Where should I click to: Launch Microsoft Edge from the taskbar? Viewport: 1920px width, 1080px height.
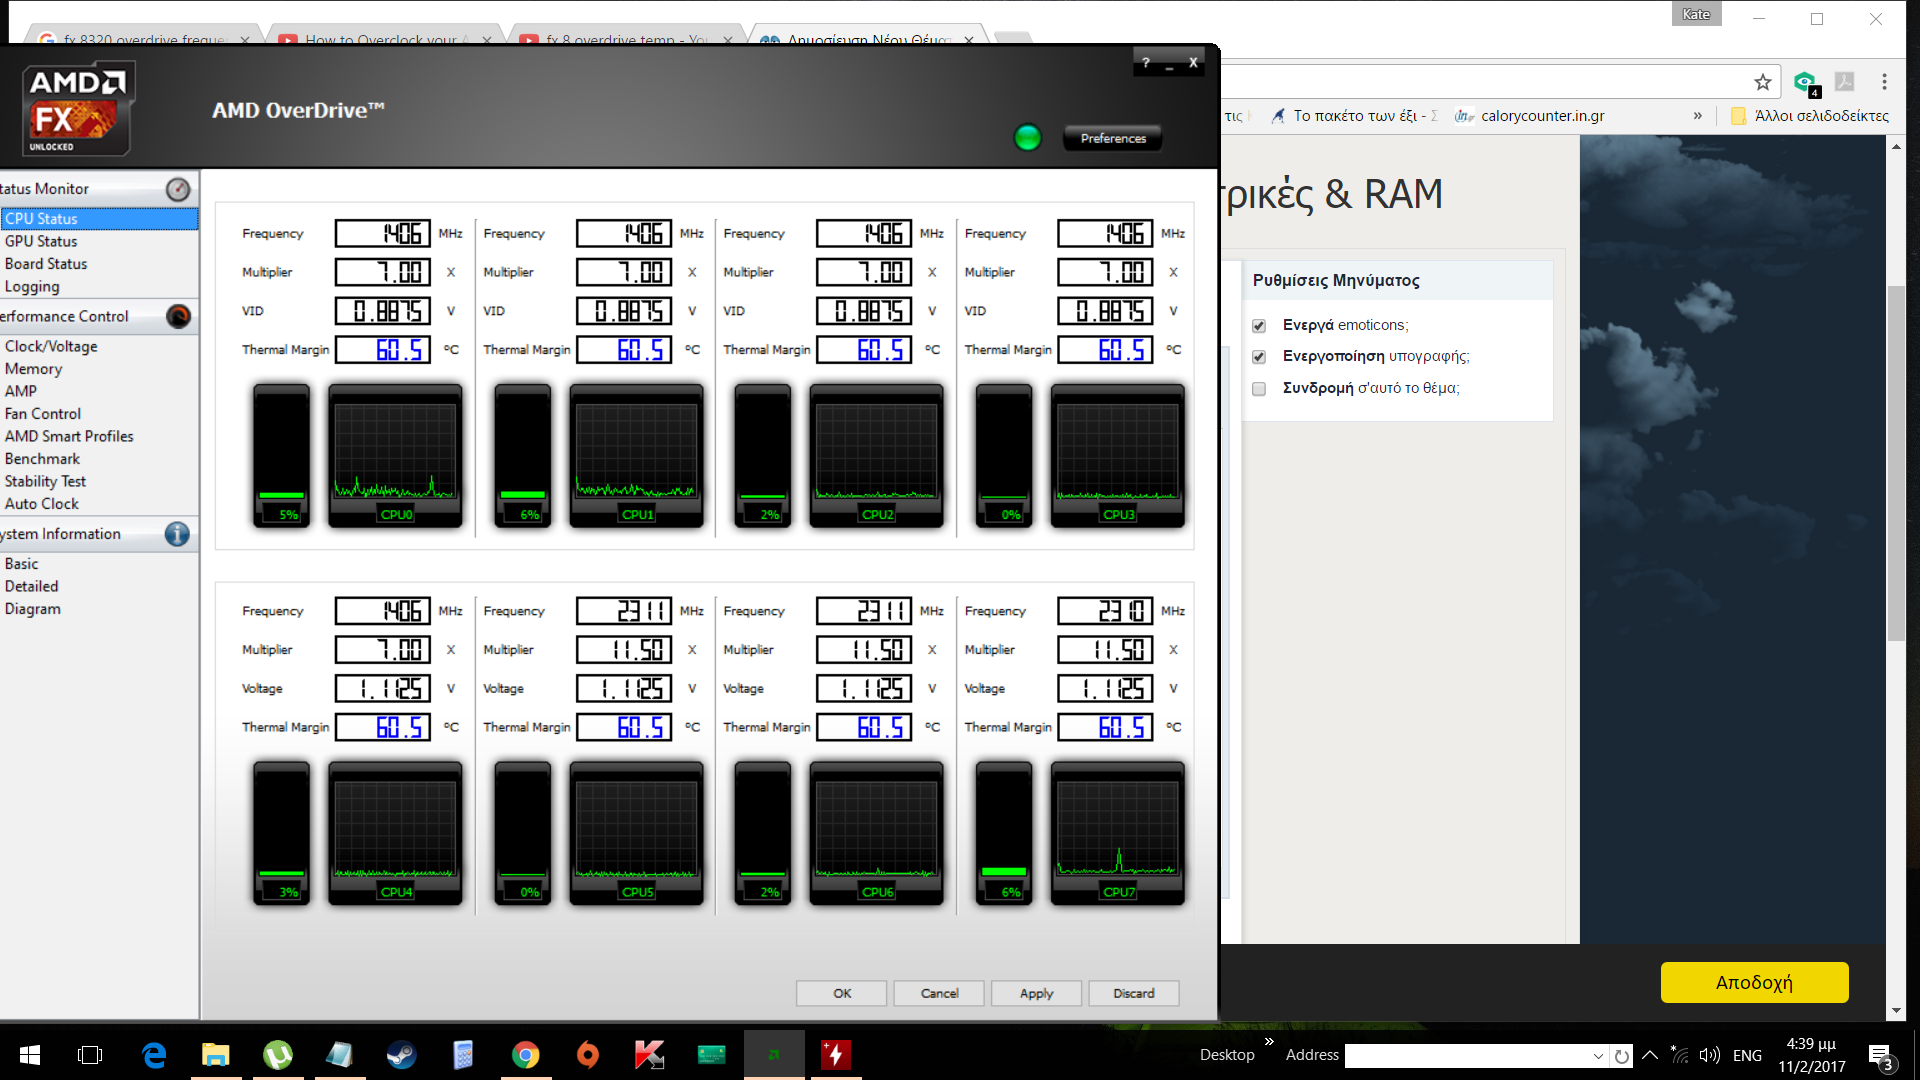coord(154,1055)
